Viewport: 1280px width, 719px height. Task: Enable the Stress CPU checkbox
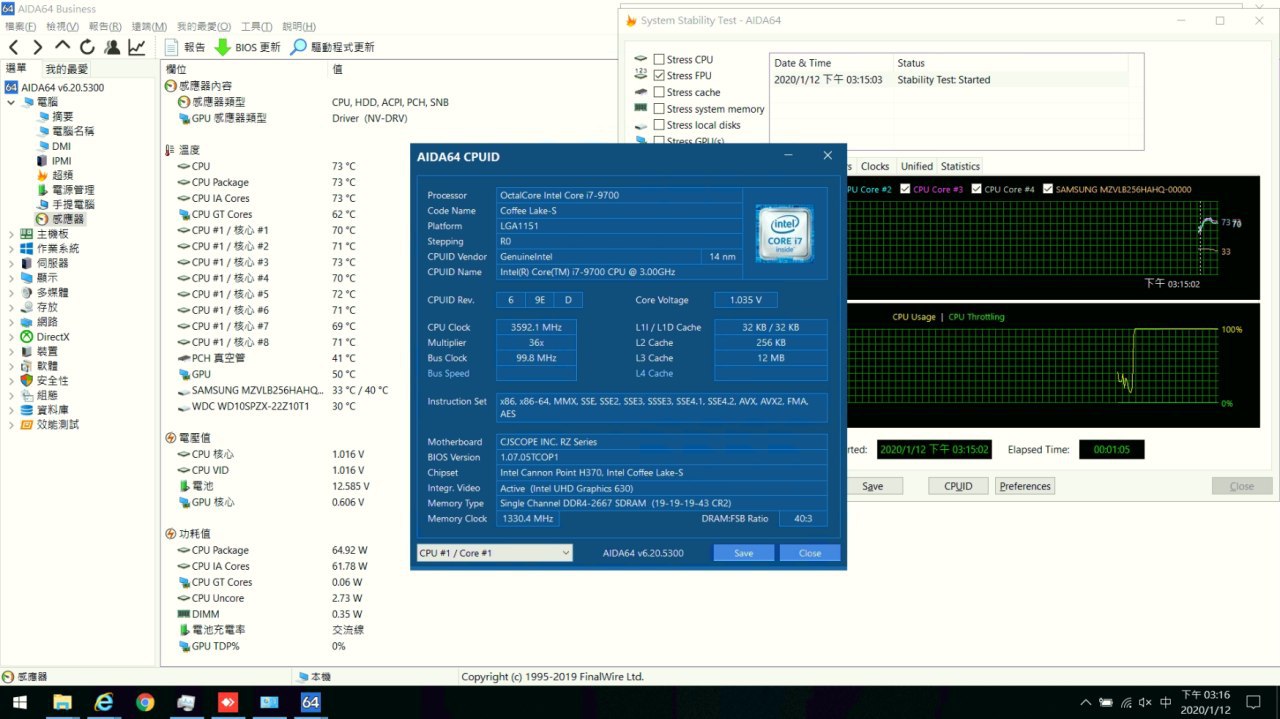(x=659, y=60)
